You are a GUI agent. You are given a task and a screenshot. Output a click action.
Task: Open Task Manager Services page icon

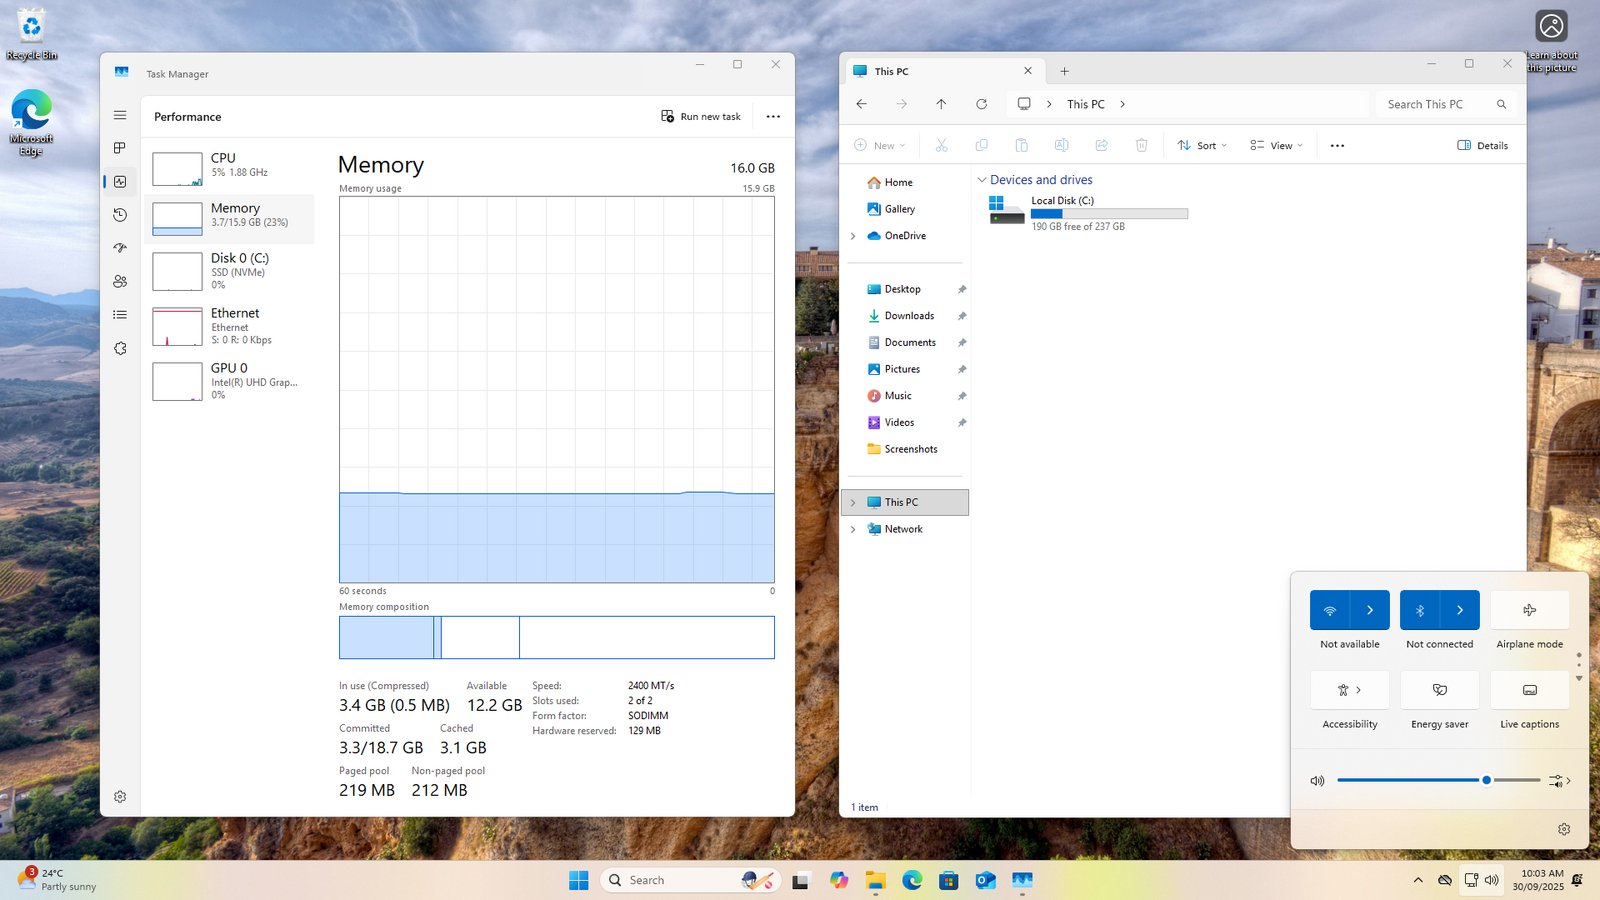(x=120, y=349)
